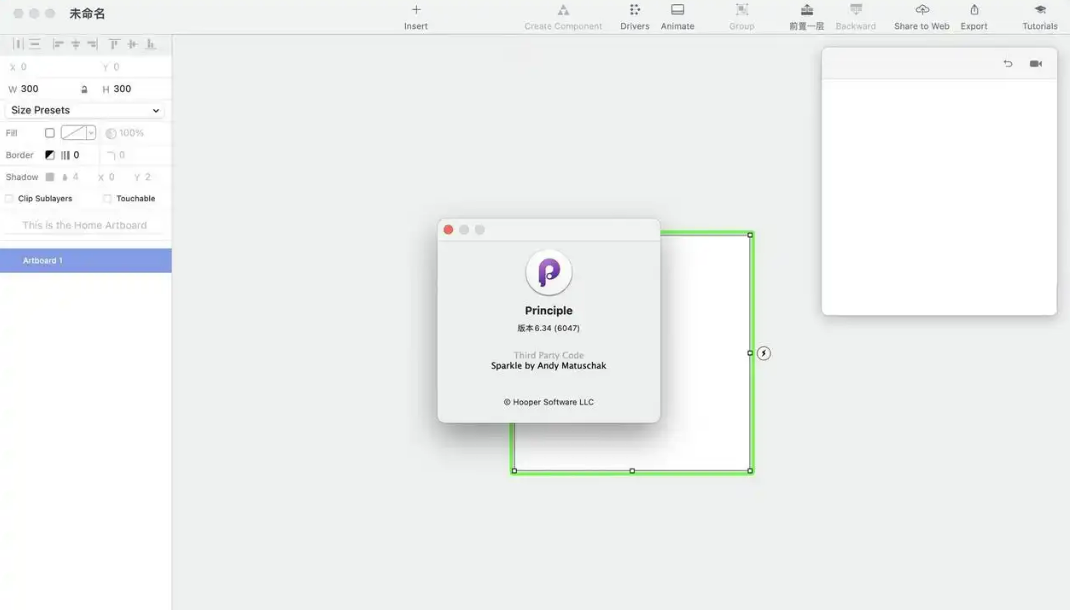This screenshot has height=610, width=1070.
Task: Align layers to horizontal center
Action: (75, 44)
